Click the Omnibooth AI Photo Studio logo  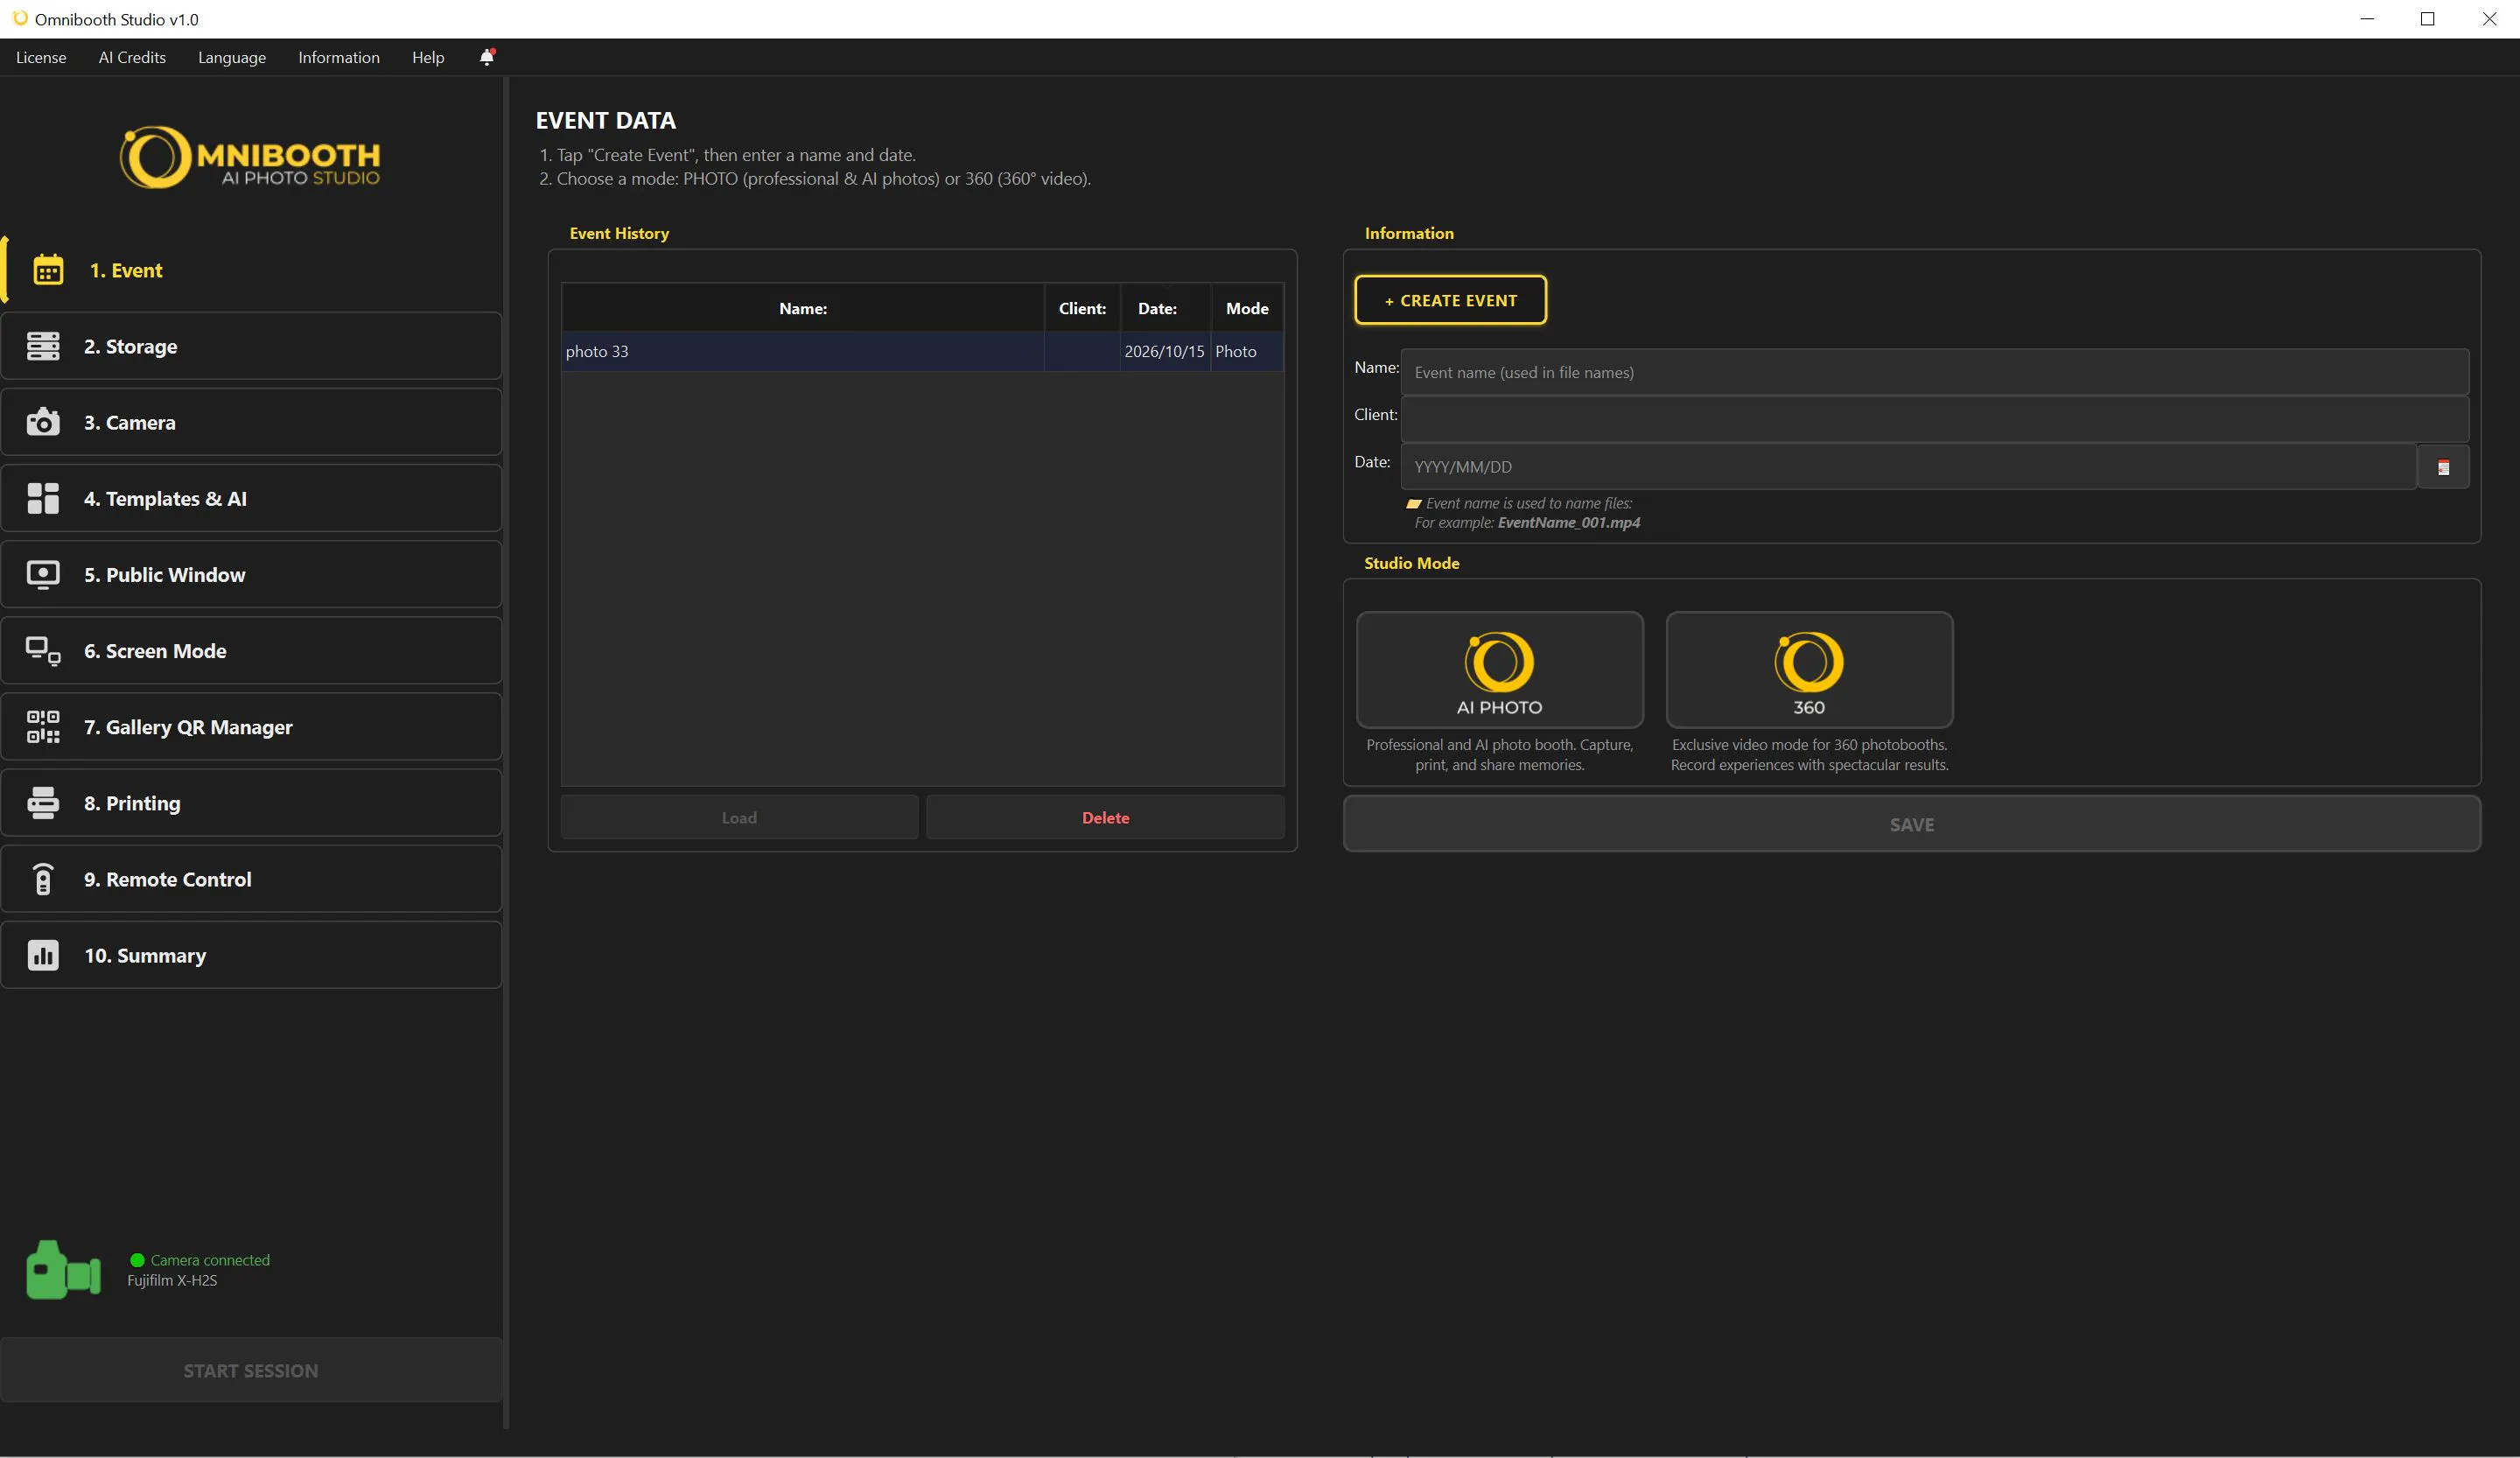pyautogui.click(x=250, y=157)
